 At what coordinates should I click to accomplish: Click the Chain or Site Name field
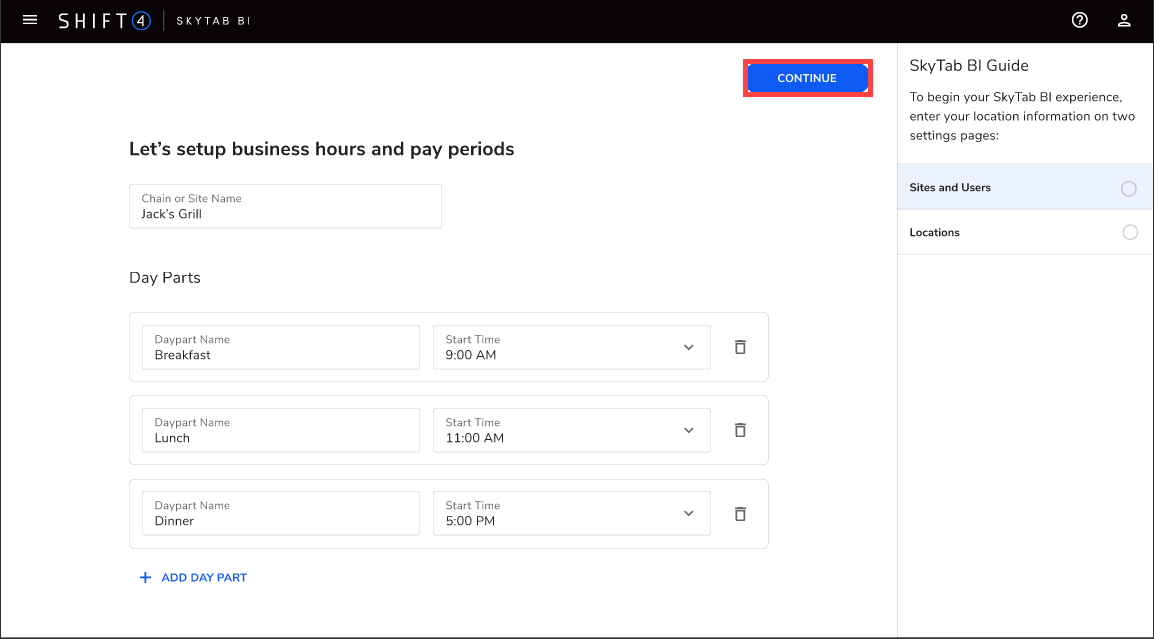point(285,207)
